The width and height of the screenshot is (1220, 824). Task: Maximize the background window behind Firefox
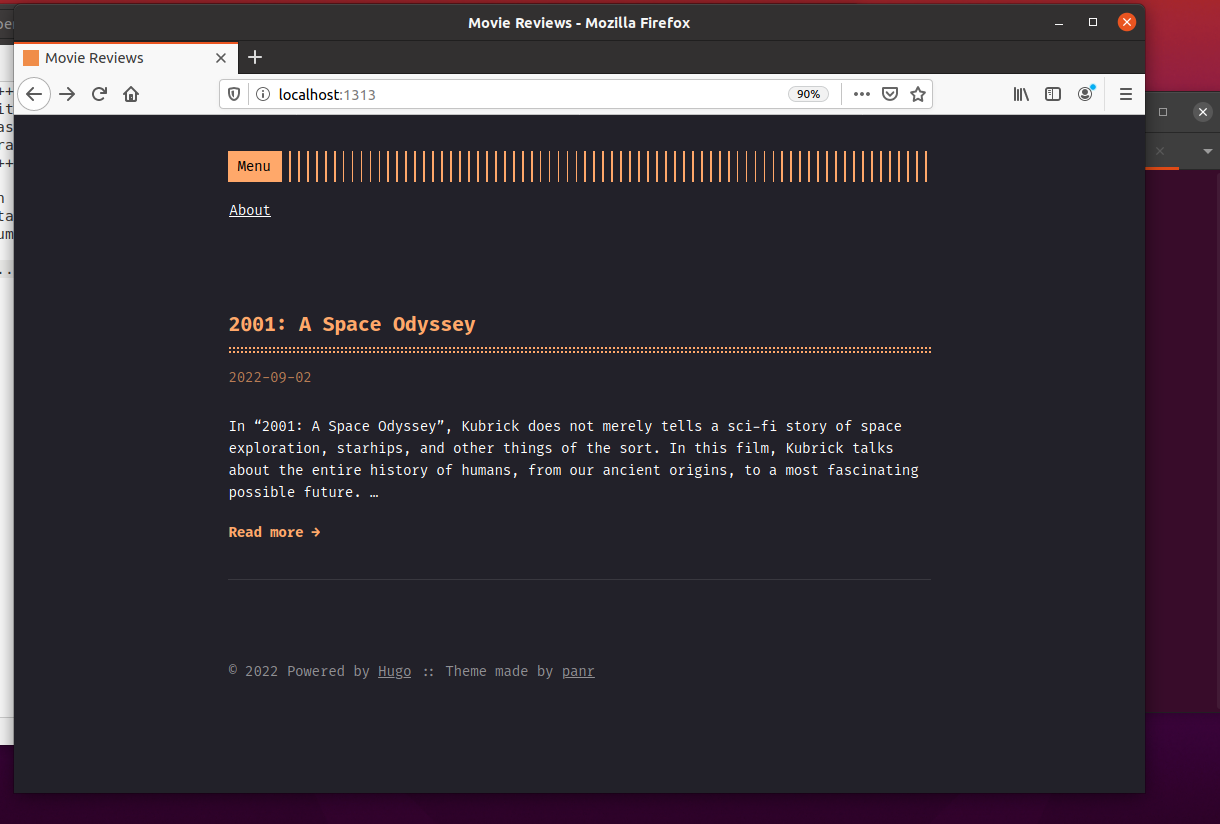1163,112
